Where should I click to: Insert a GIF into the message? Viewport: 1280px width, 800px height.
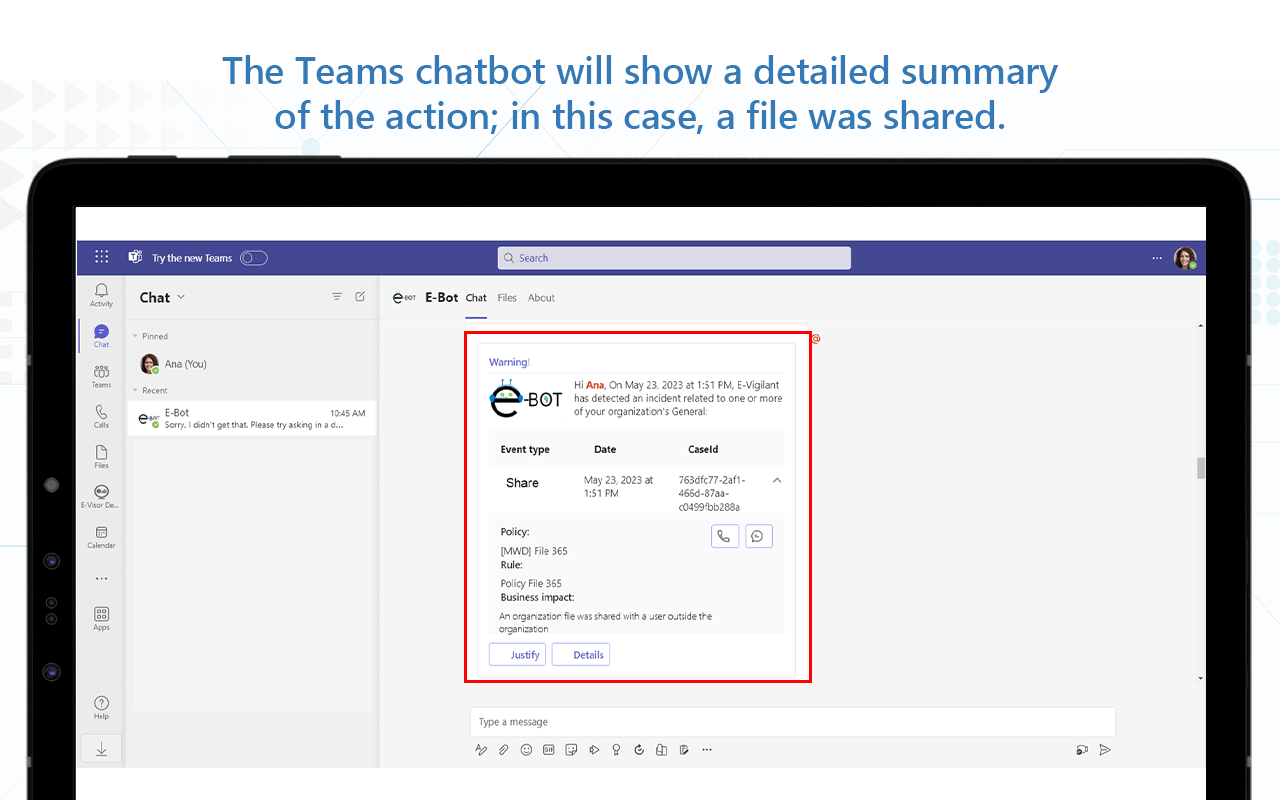coord(548,749)
